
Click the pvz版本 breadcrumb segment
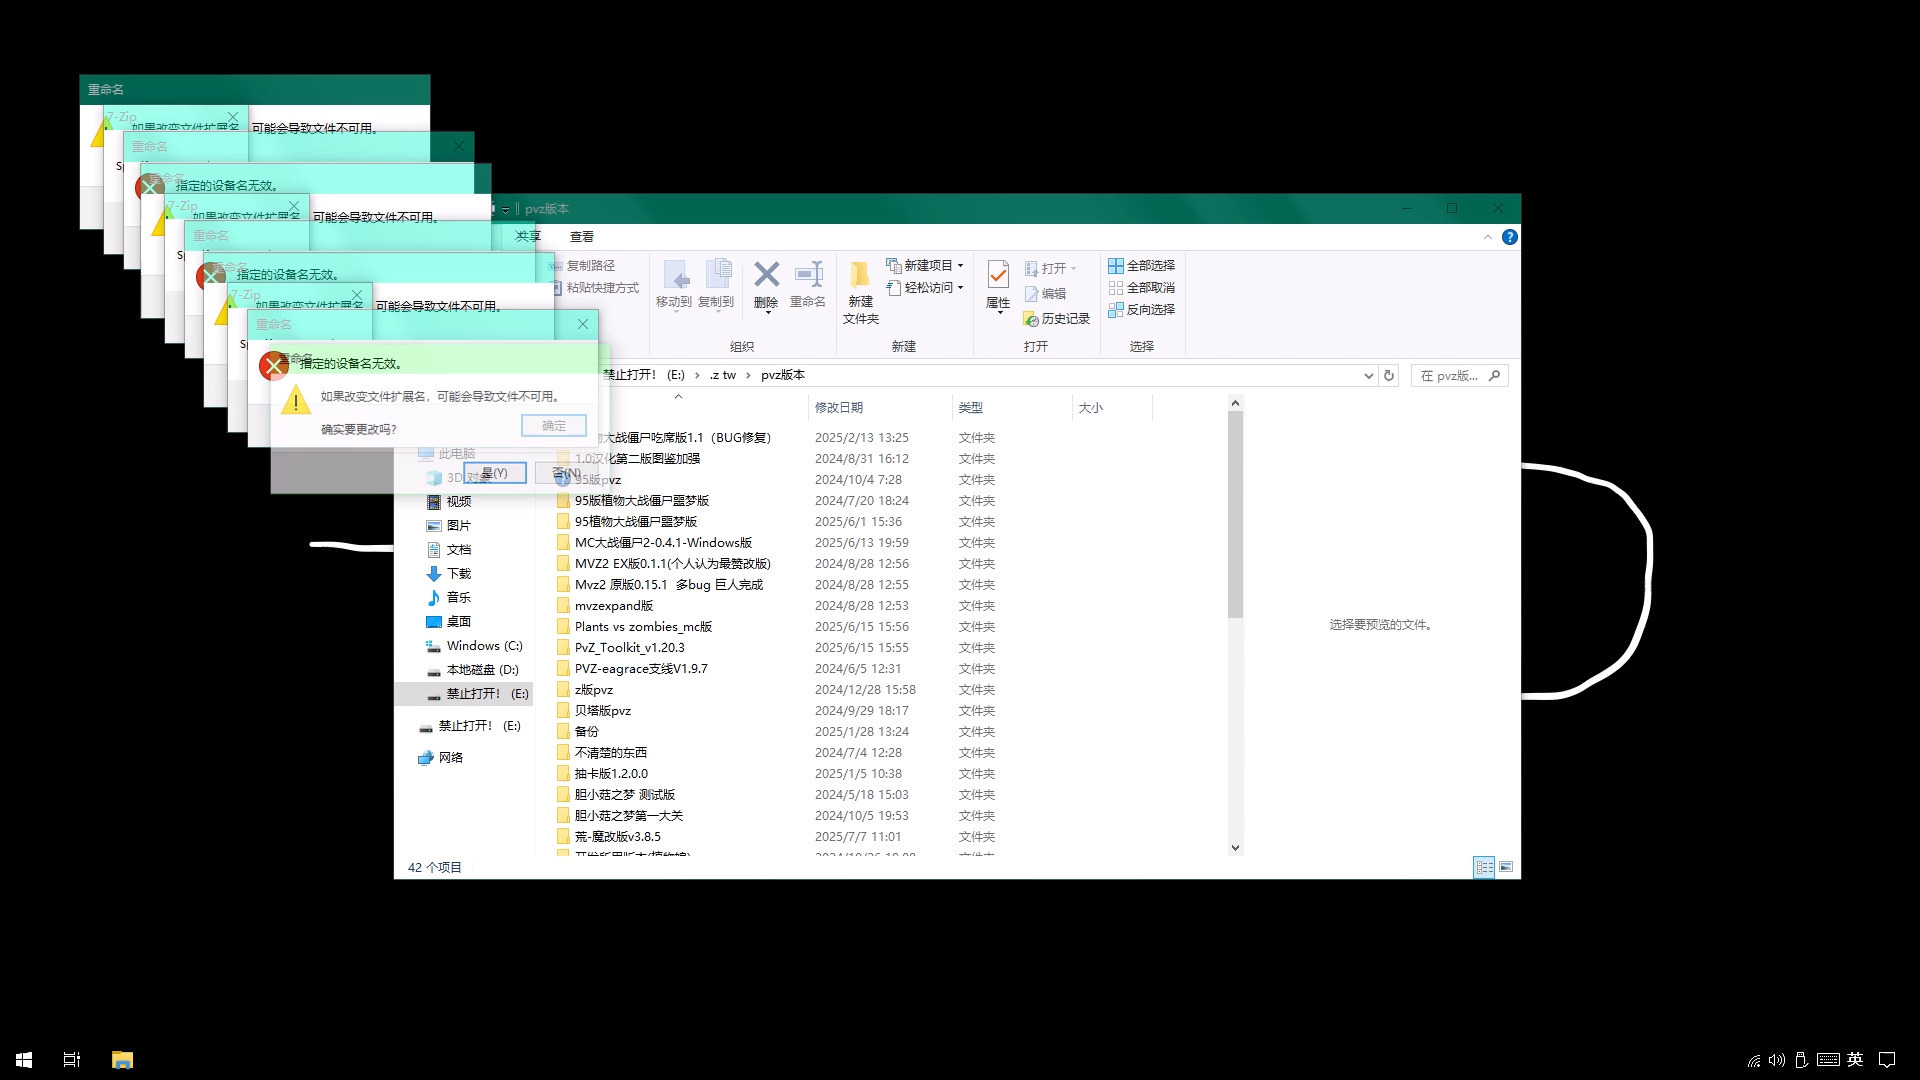pos(782,376)
